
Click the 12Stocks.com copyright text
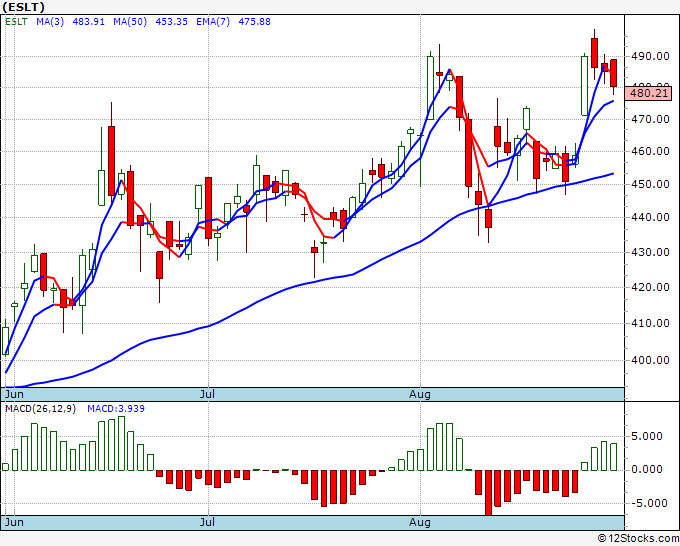638,539
